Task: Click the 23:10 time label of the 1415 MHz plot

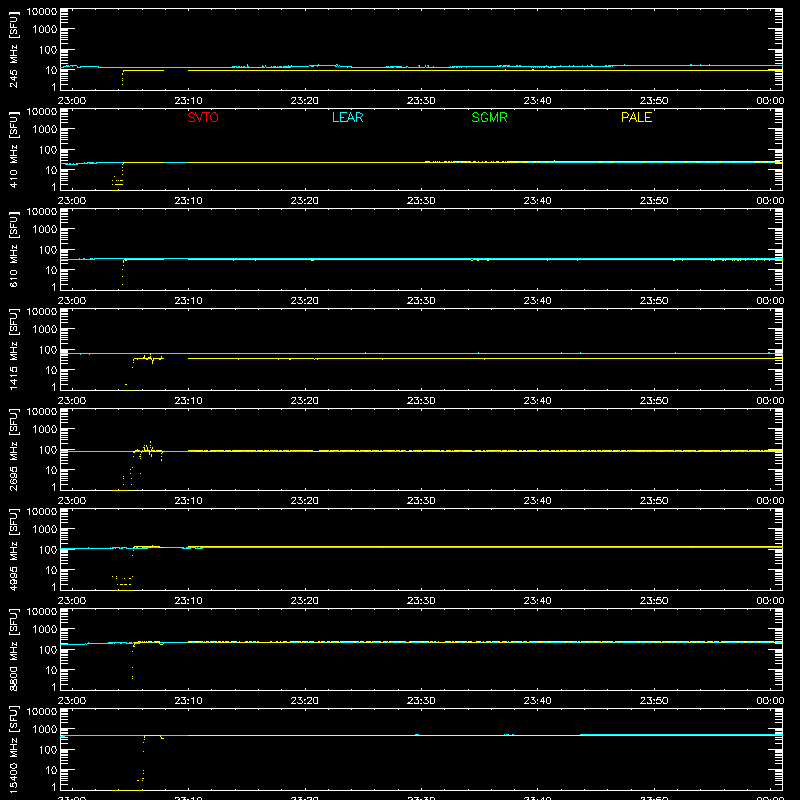Action: pos(188,401)
